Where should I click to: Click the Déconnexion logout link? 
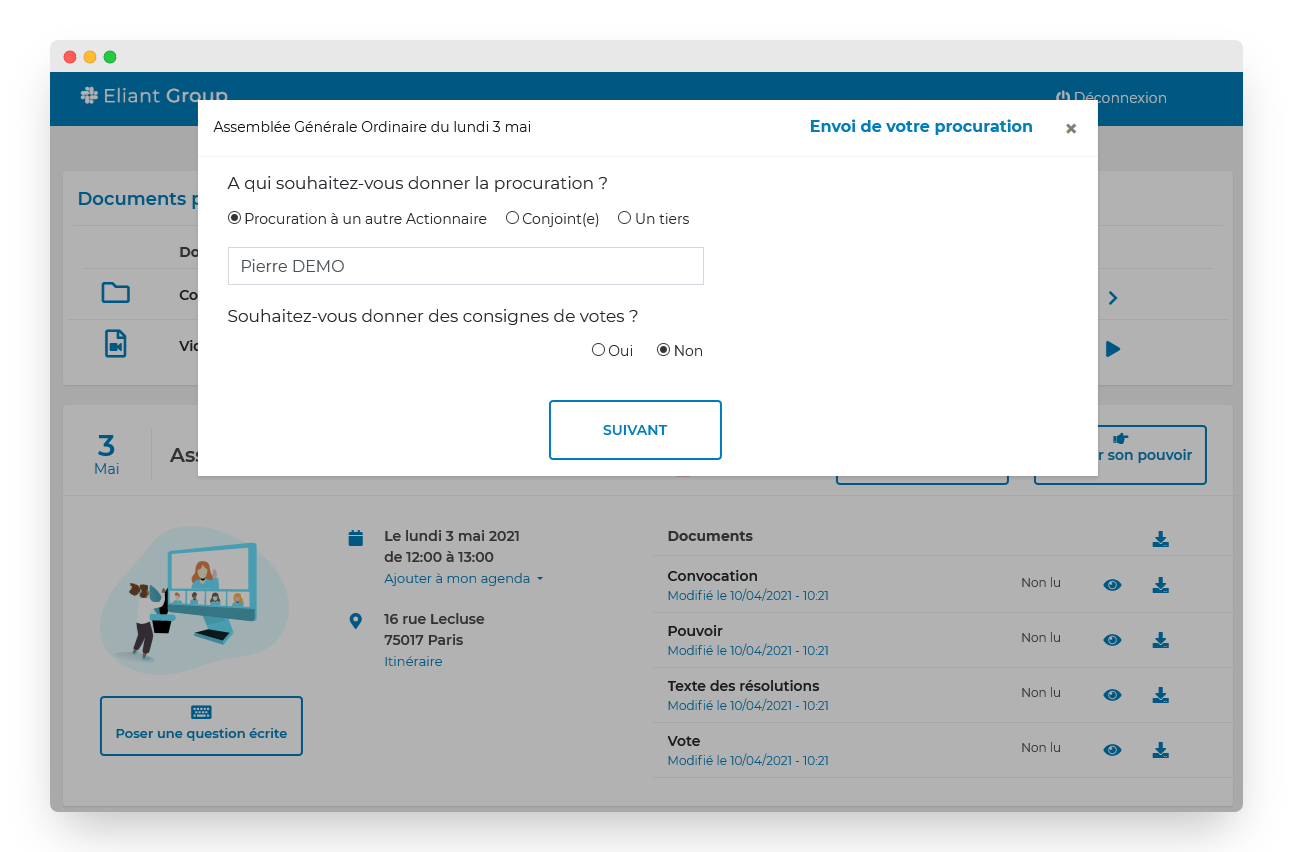1111,98
